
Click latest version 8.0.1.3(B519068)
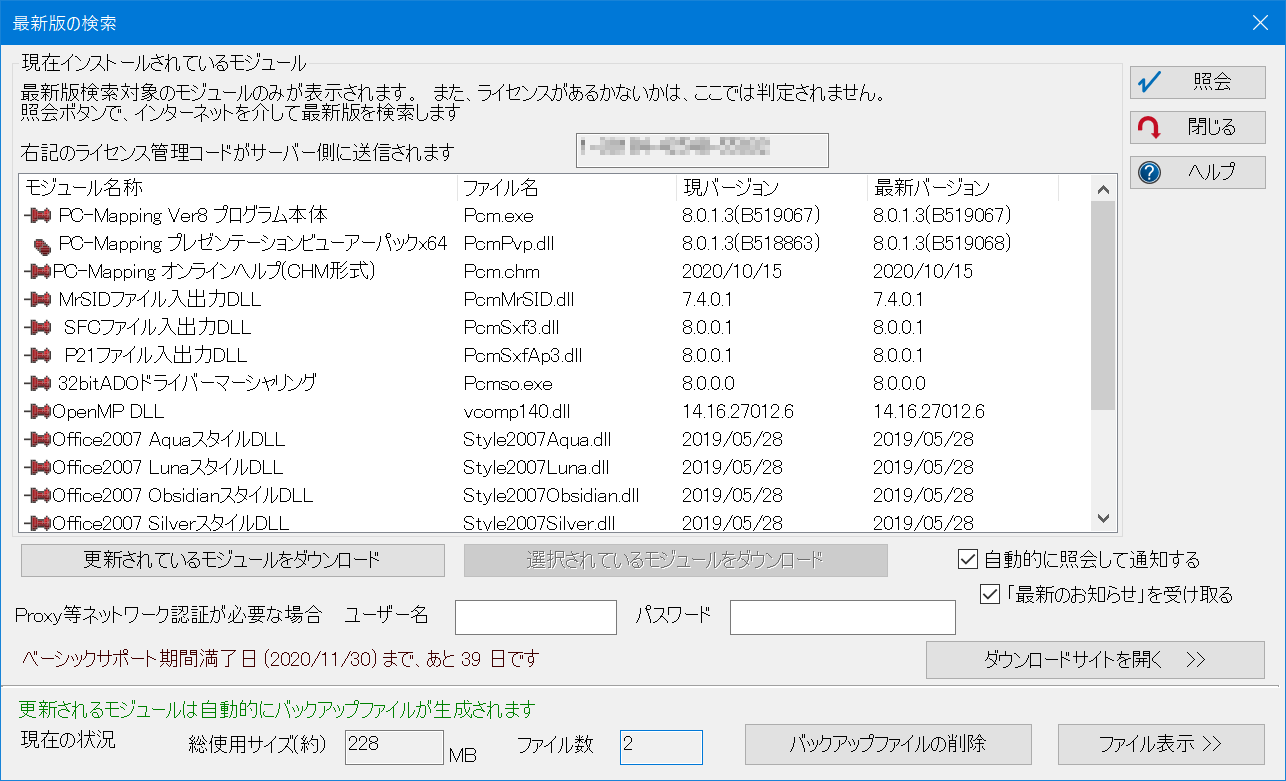pyautogui.click(x=942, y=243)
